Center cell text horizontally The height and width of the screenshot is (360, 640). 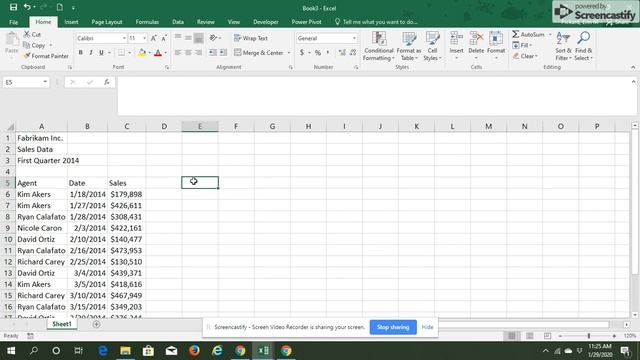pos(188,53)
